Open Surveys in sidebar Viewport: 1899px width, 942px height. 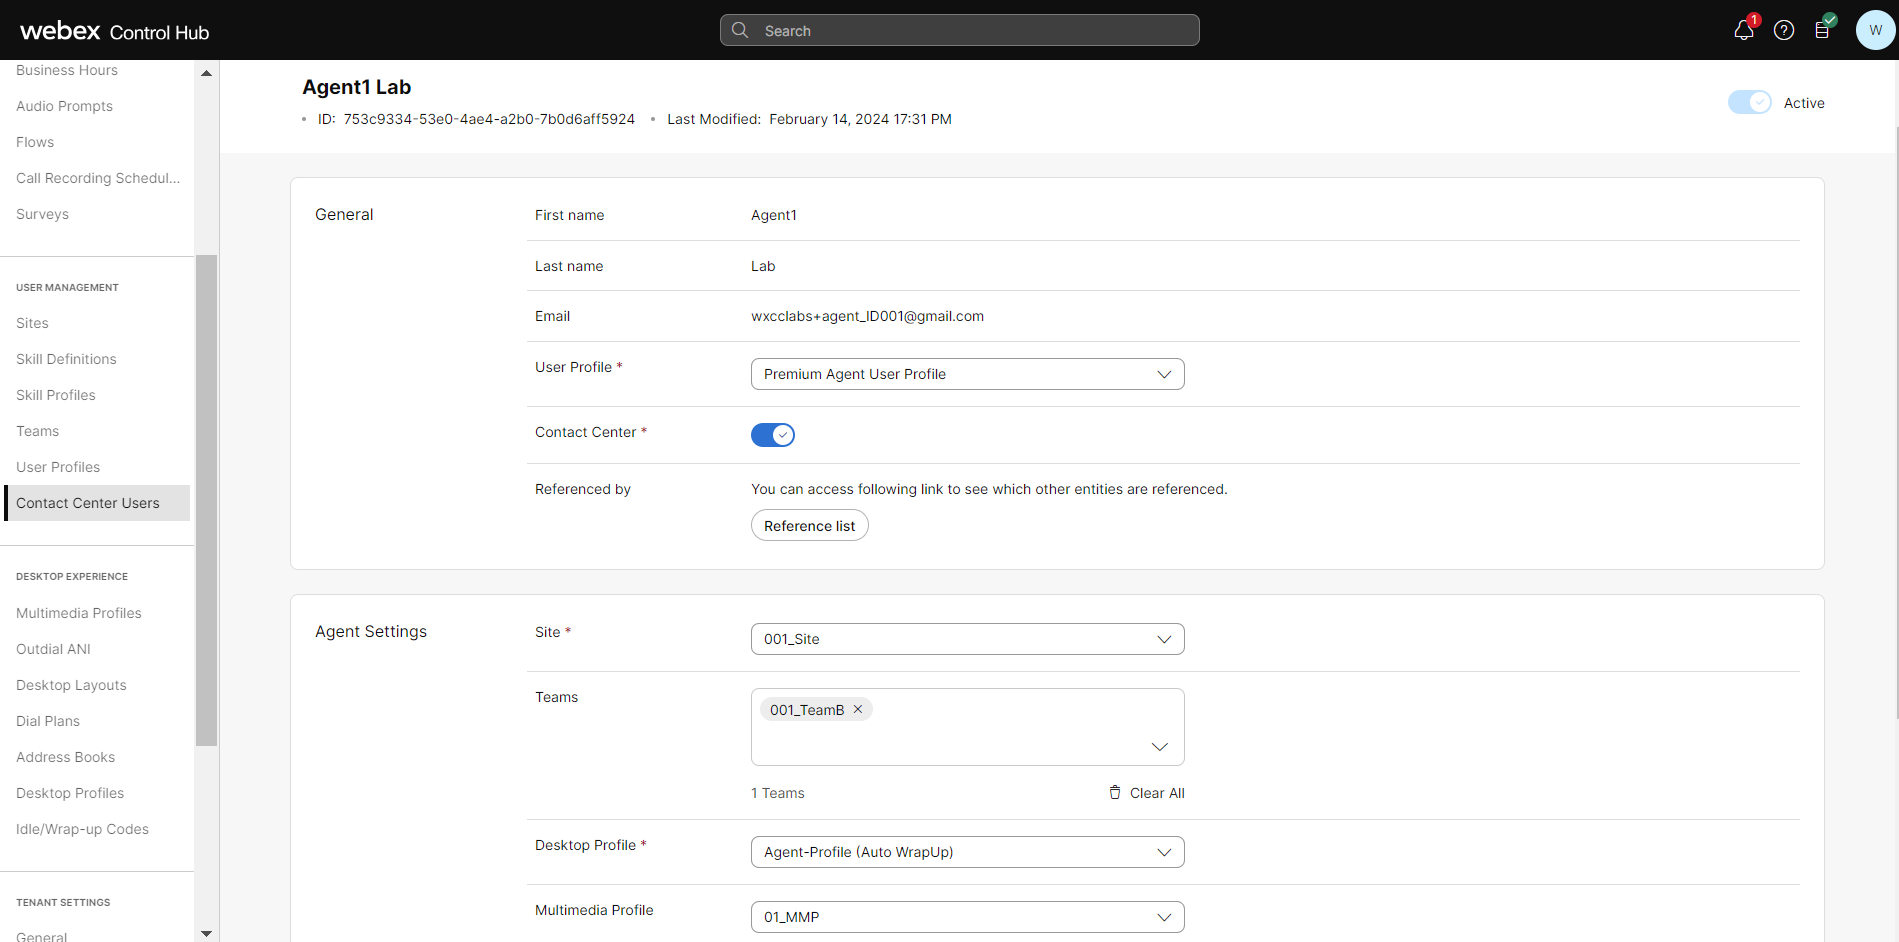[42, 214]
